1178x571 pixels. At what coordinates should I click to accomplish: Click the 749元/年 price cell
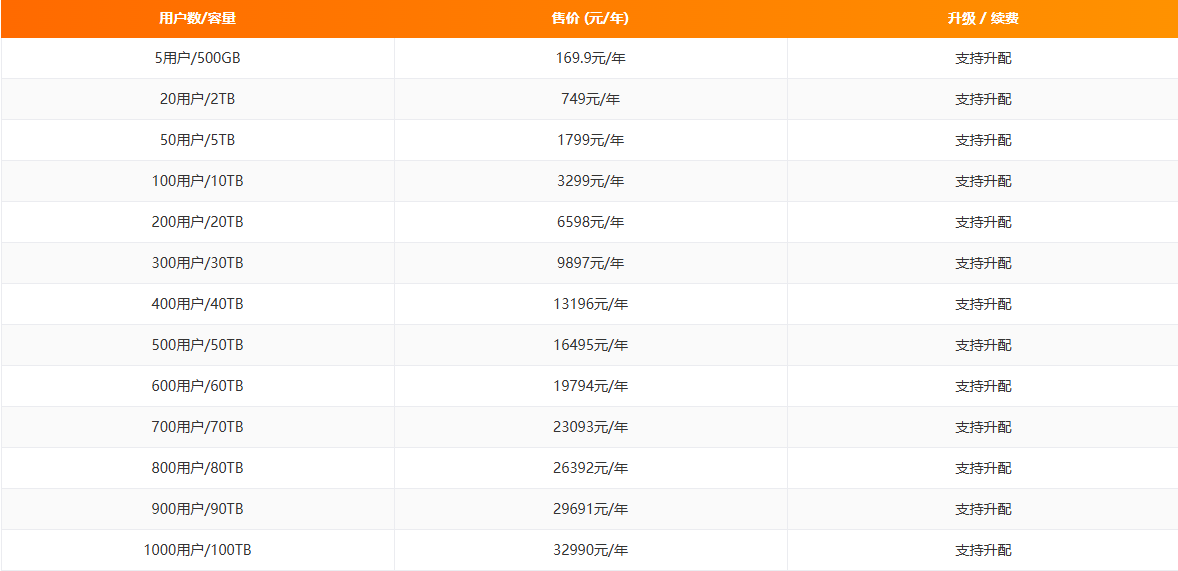click(x=590, y=99)
